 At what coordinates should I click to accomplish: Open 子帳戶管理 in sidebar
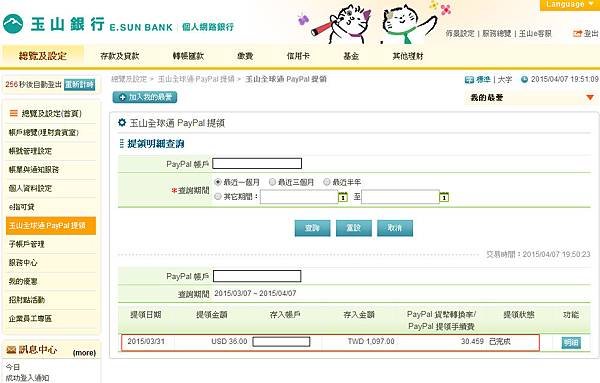tap(26, 244)
